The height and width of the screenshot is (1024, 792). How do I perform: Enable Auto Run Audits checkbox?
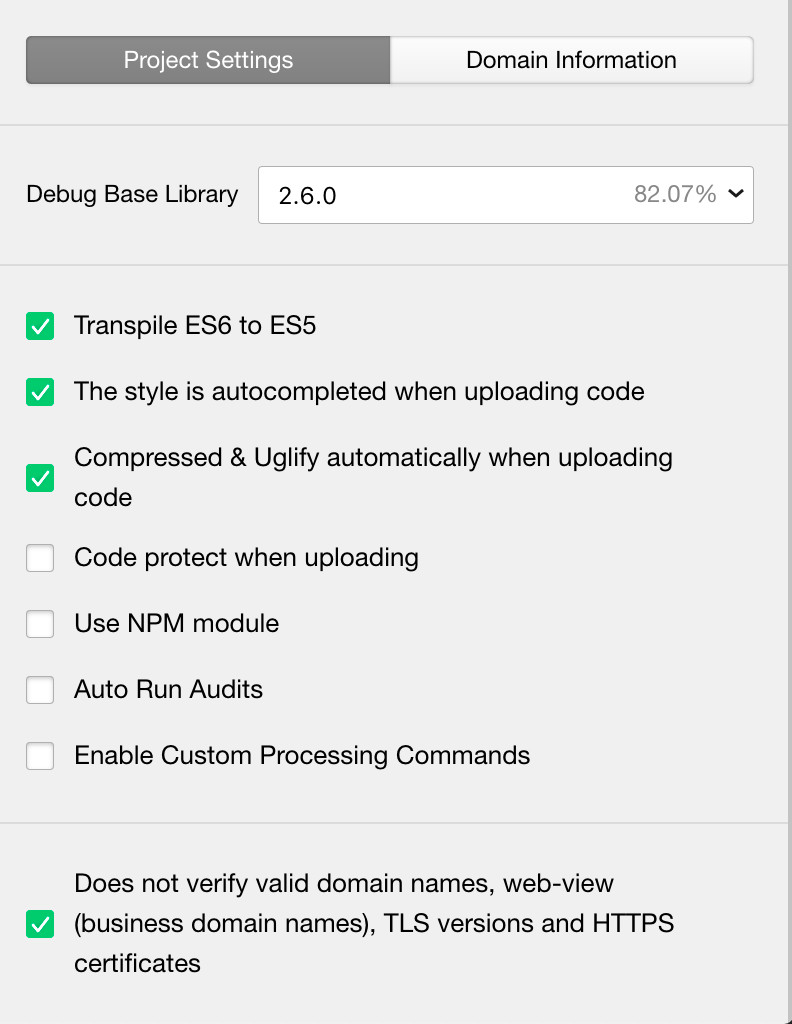40,690
